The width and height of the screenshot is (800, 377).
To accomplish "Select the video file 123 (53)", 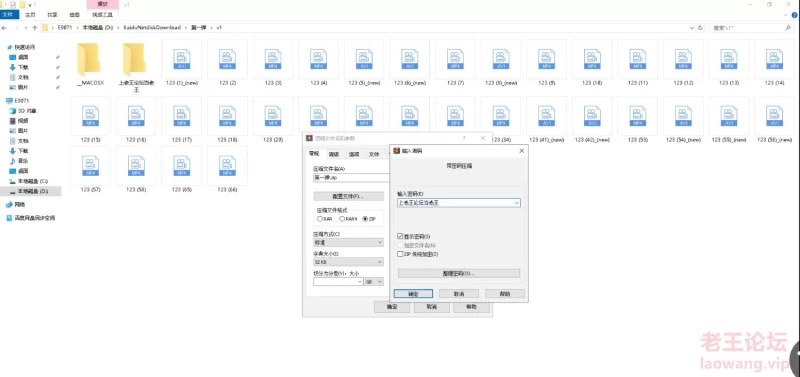I will click(x=638, y=120).
